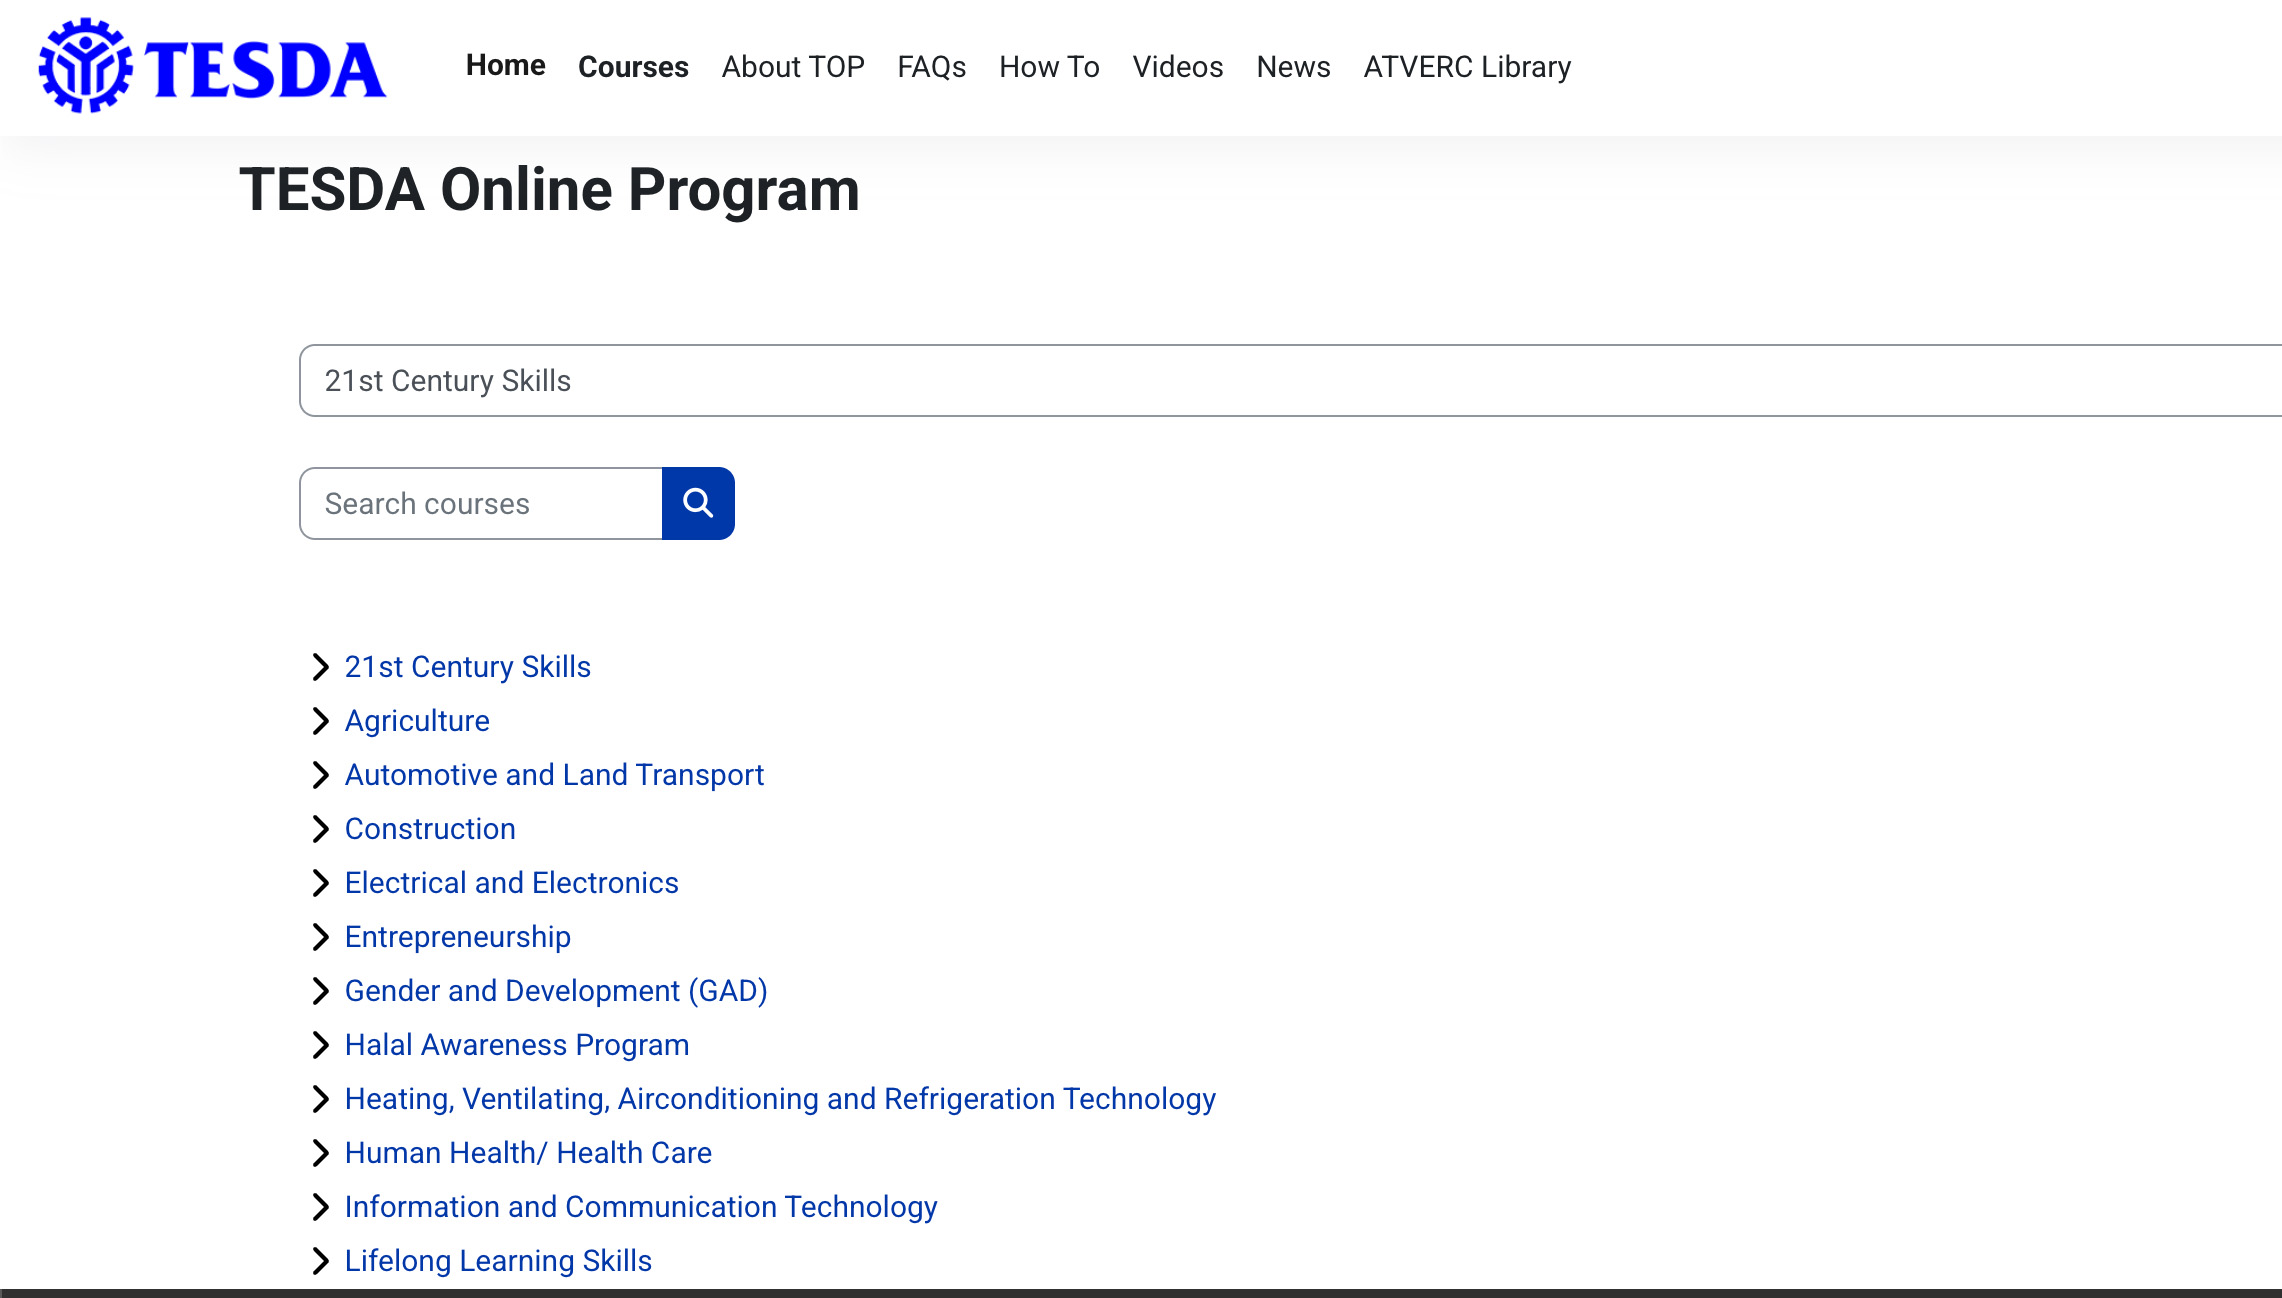Expand the 21st Century Skills category arrow
This screenshot has height=1298, width=2282.
click(321, 666)
